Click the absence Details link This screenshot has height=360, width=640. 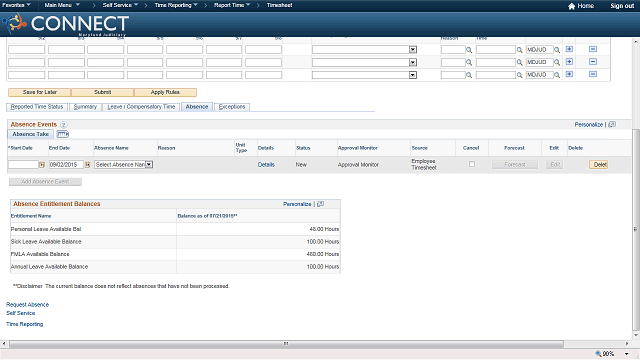(x=266, y=164)
